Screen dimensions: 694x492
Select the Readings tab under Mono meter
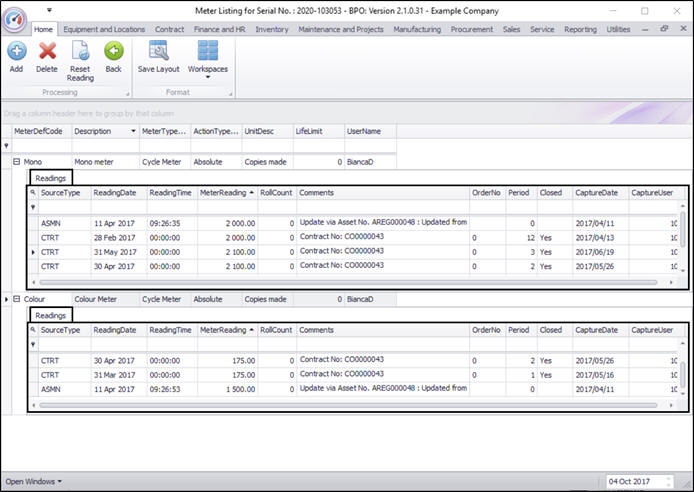(x=50, y=177)
